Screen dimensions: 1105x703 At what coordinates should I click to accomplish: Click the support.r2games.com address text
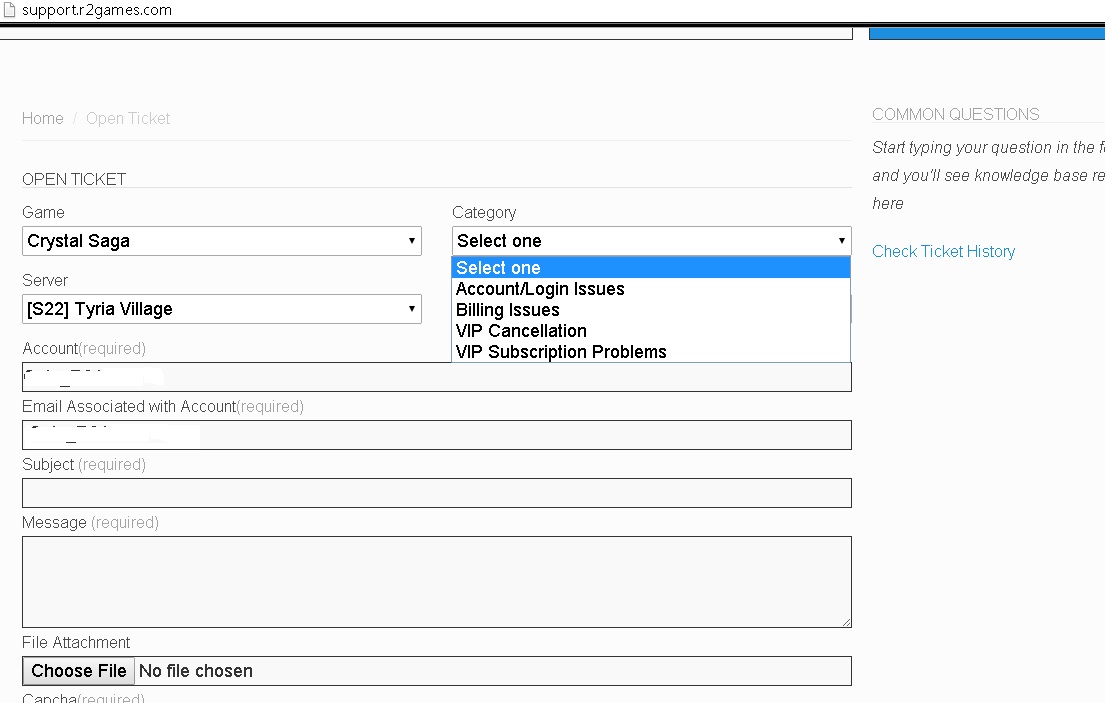click(96, 10)
